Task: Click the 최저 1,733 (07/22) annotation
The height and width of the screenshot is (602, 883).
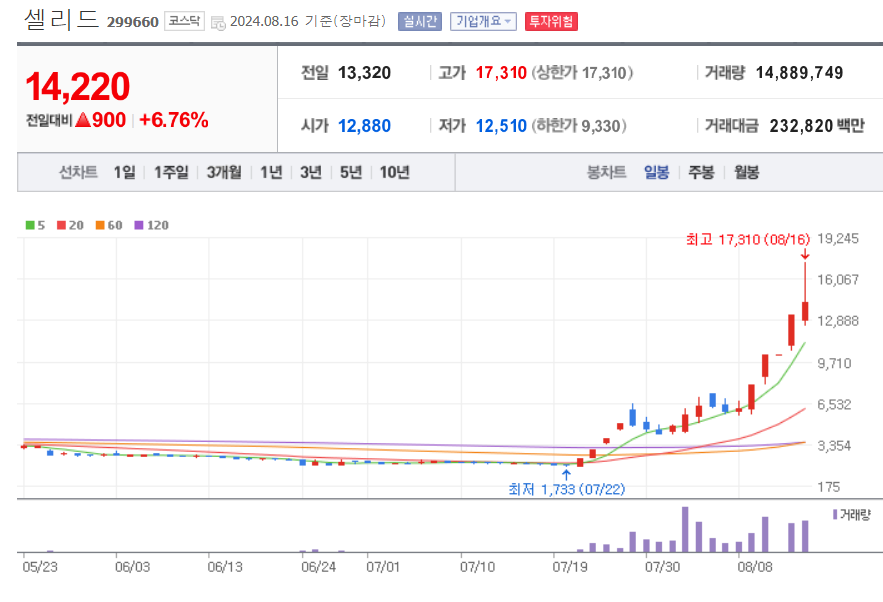Action: click(567, 489)
